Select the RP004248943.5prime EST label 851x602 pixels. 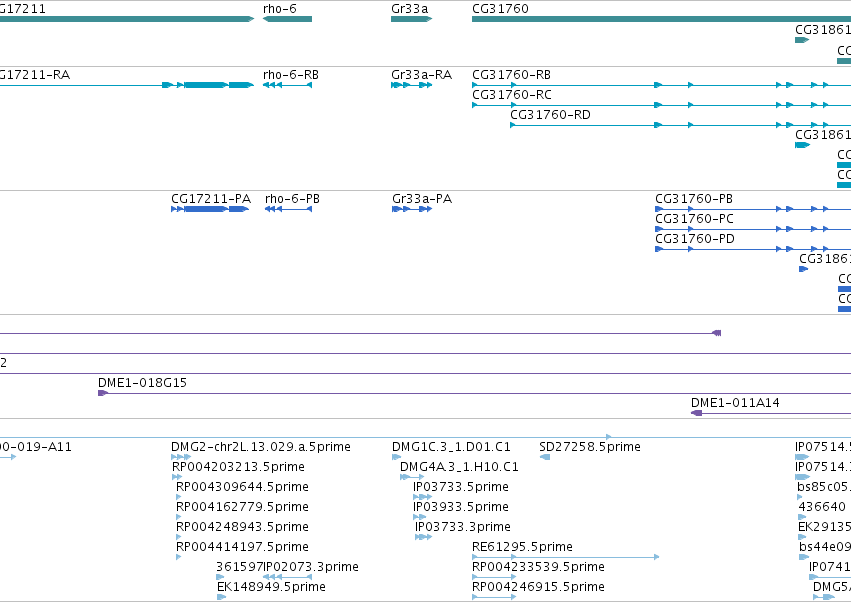pos(242,528)
